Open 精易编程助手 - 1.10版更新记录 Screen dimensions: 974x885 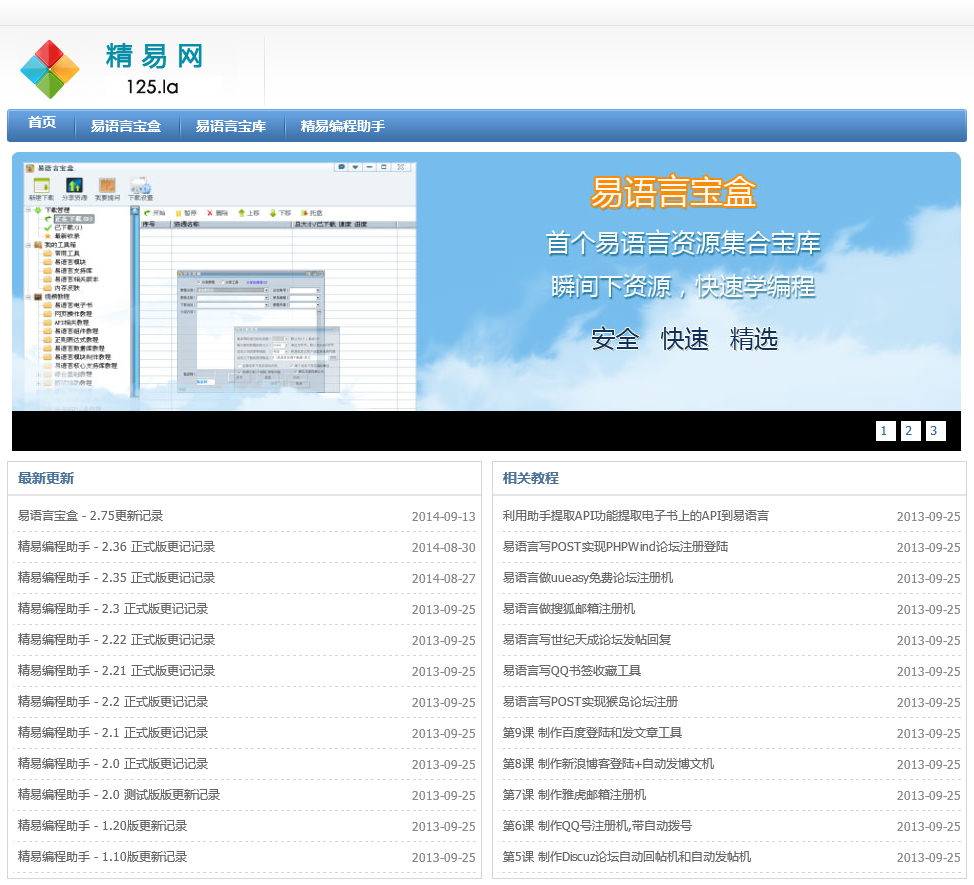(102, 857)
